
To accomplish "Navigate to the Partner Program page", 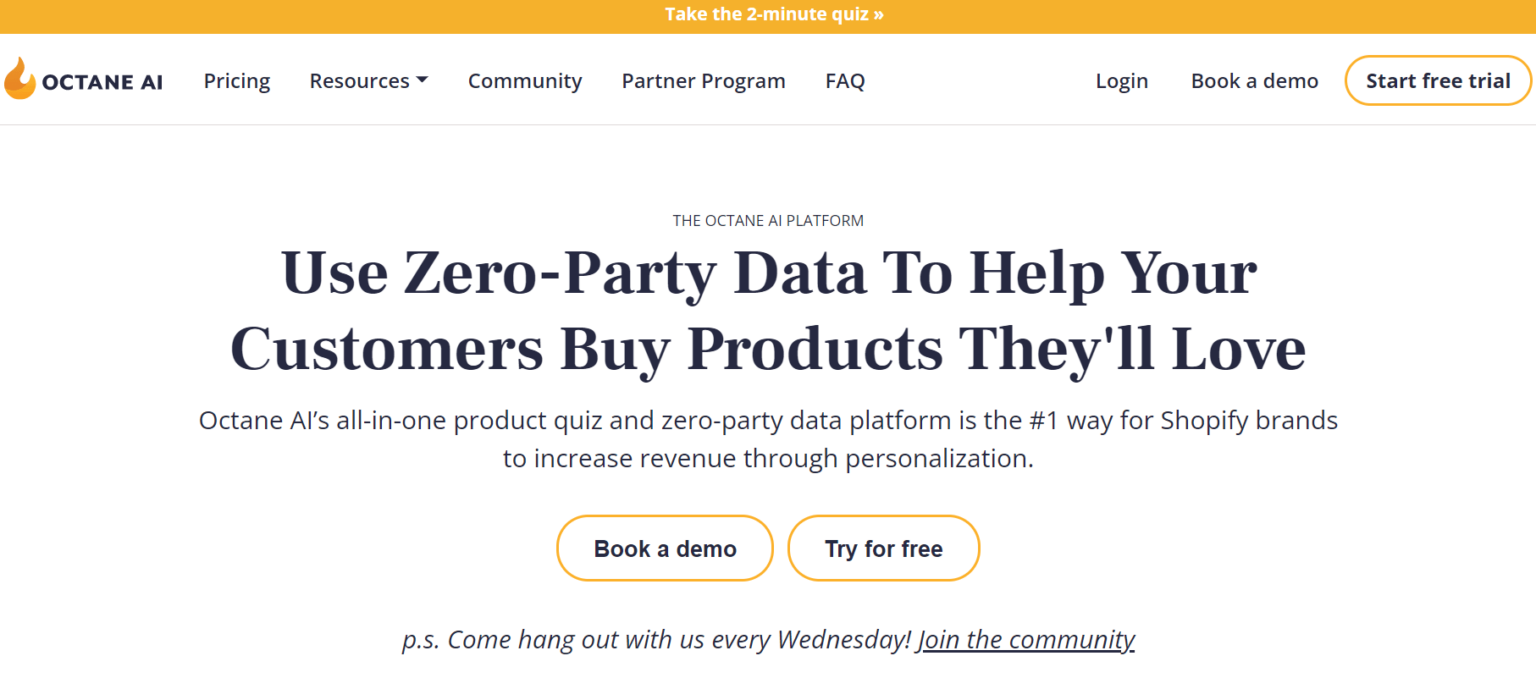I will [x=703, y=80].
